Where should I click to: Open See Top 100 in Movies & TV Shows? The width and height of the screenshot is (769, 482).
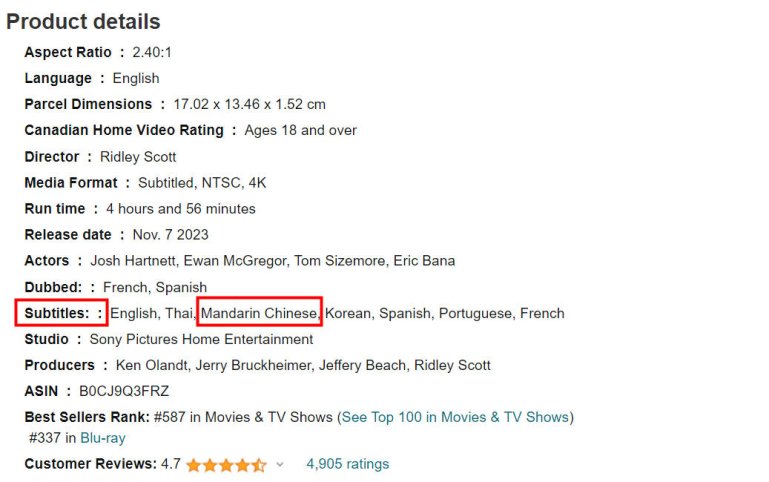[455, 417]
